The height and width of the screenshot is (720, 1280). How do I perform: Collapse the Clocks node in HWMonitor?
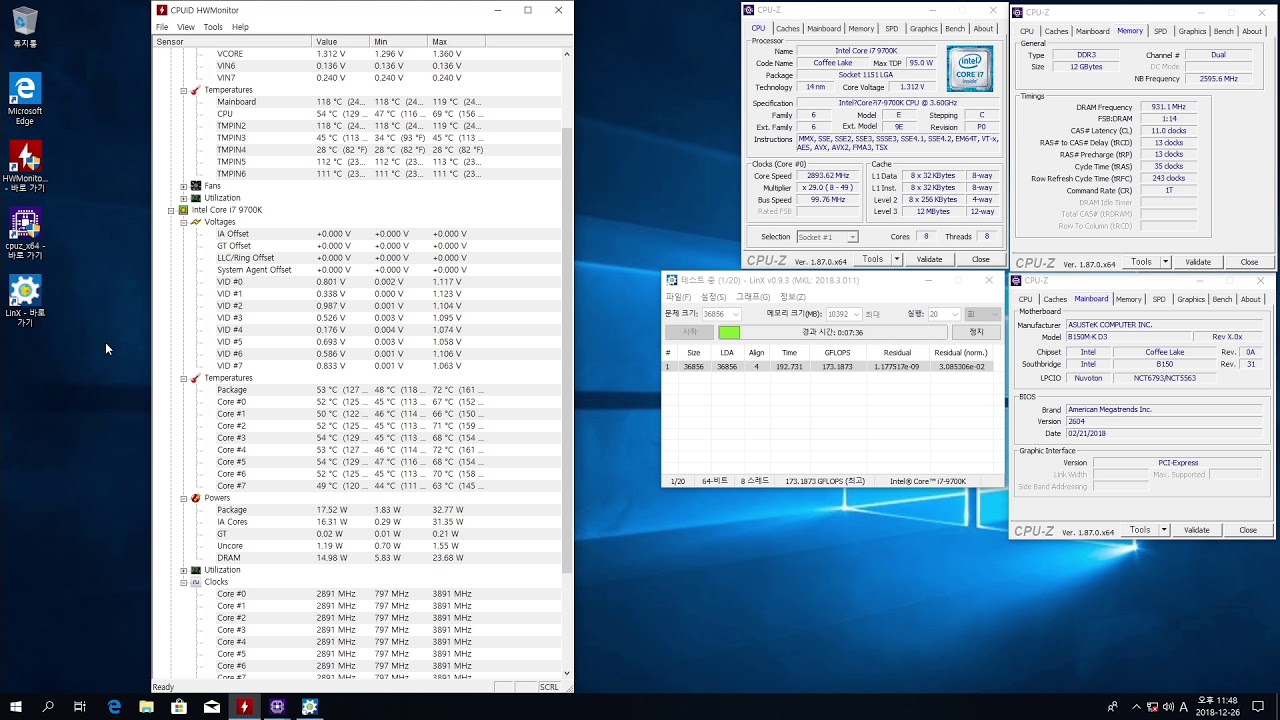click(x=184, y=582)
